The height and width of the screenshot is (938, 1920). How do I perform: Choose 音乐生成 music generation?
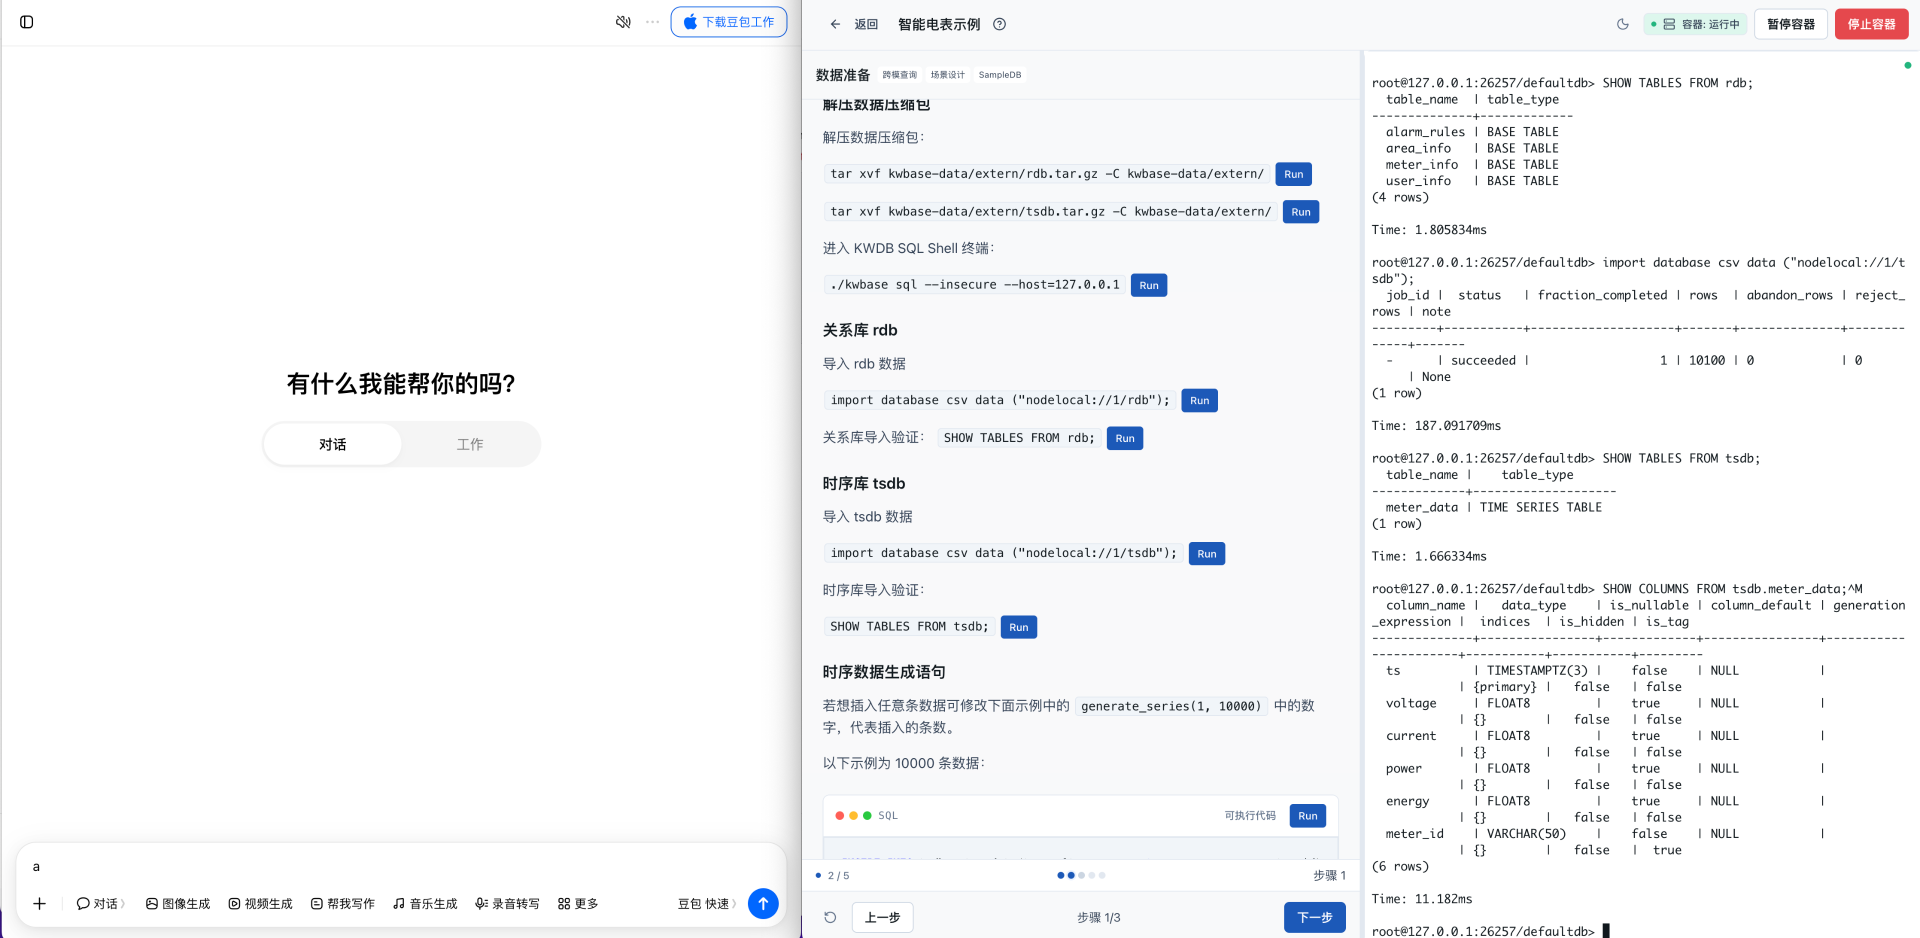point(425,904)
